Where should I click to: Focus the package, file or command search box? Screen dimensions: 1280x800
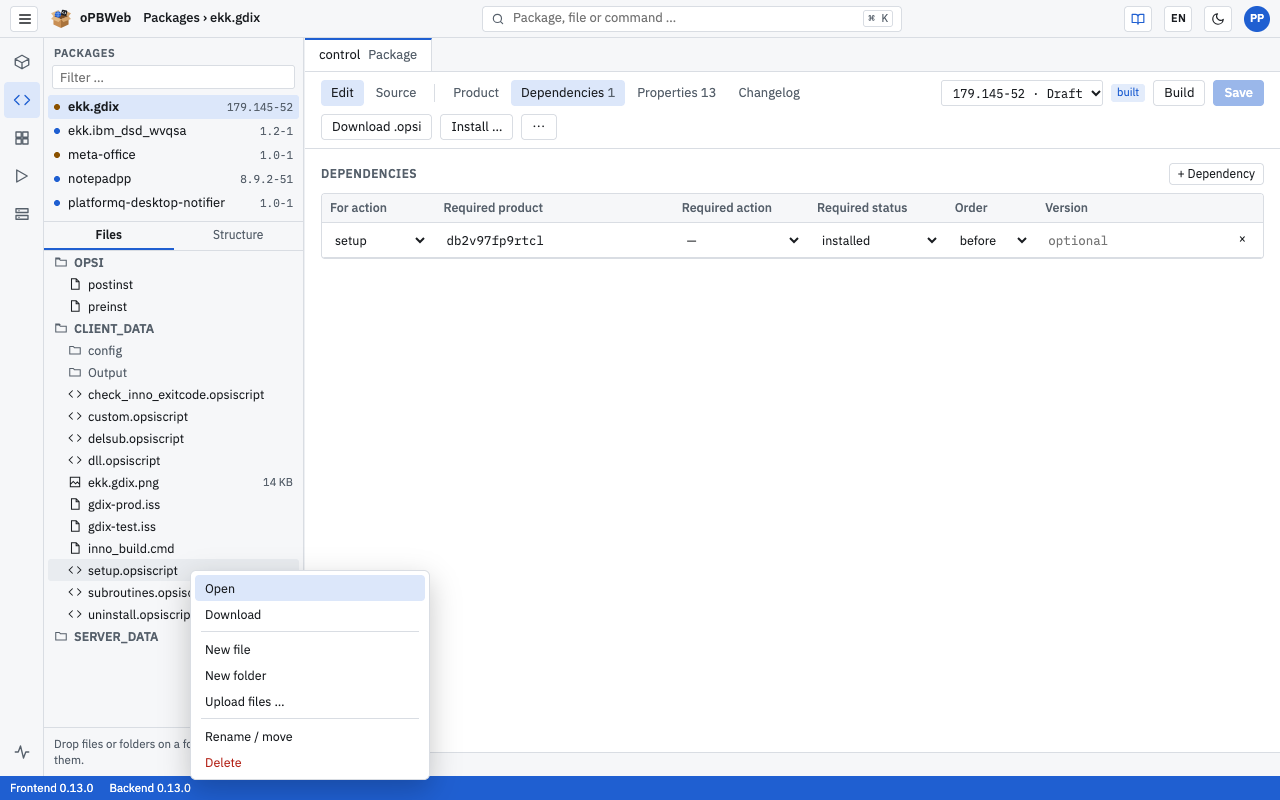tap(692, 18)
